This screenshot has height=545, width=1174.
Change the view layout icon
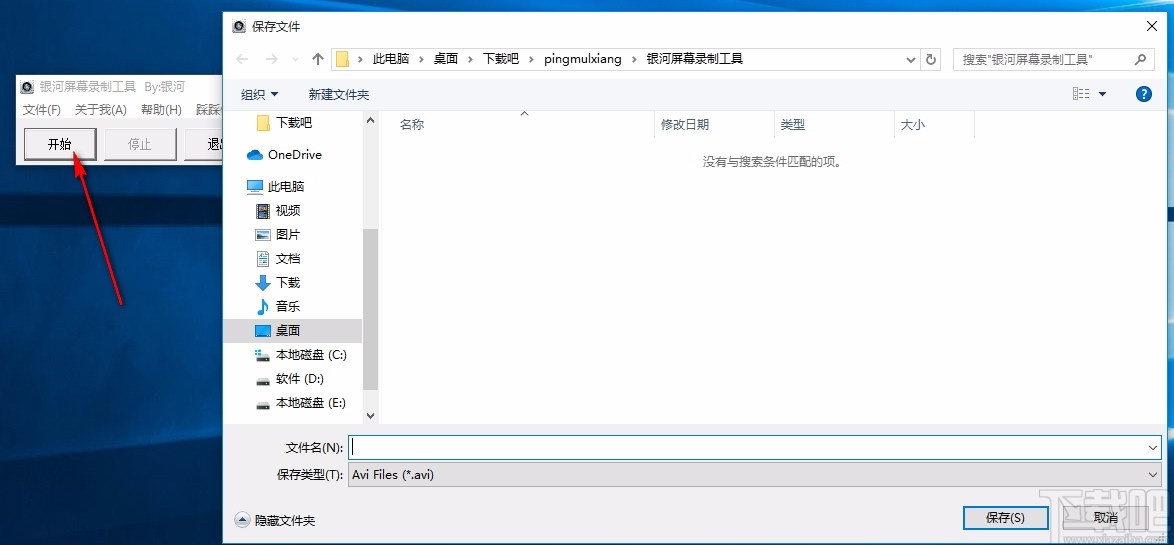pos(1080,94)
